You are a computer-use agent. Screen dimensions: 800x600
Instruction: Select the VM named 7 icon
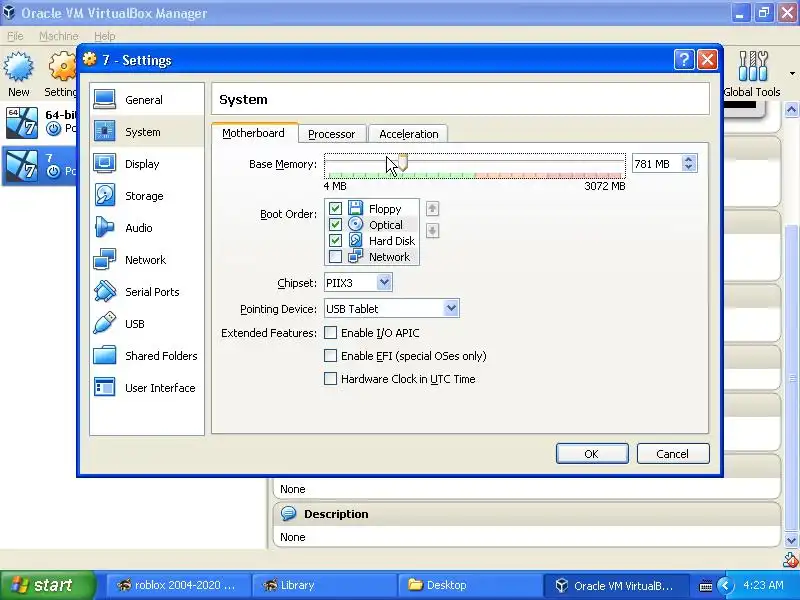coord(21,165)
